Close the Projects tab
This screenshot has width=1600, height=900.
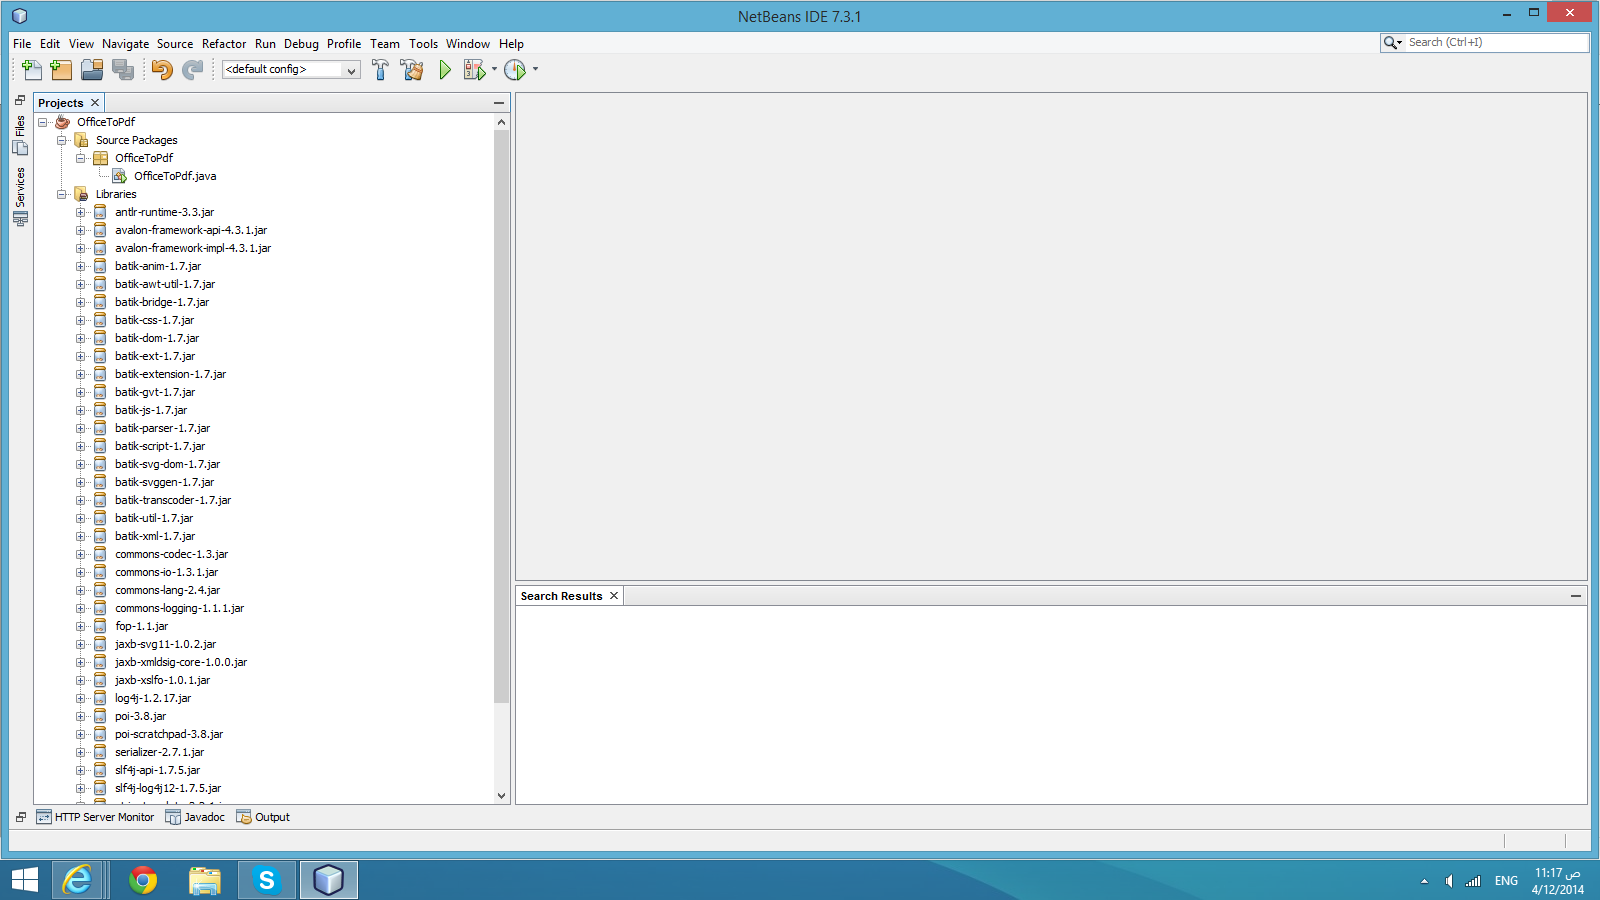[x=95, y=103]
